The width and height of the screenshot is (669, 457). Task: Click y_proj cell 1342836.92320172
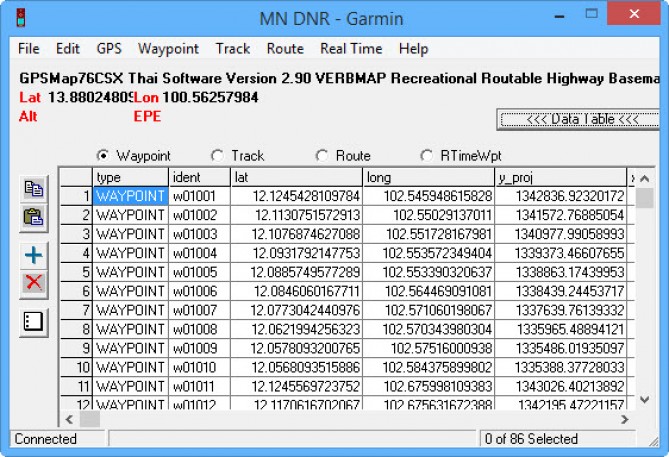pos(561,196)
